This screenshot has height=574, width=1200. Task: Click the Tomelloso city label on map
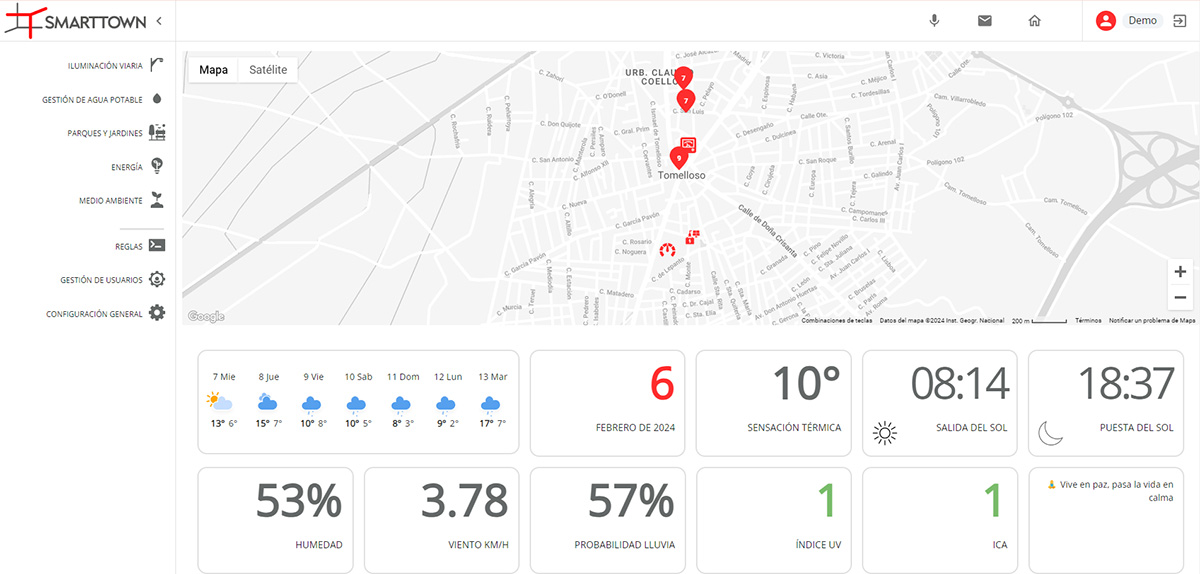click(682, 175)
